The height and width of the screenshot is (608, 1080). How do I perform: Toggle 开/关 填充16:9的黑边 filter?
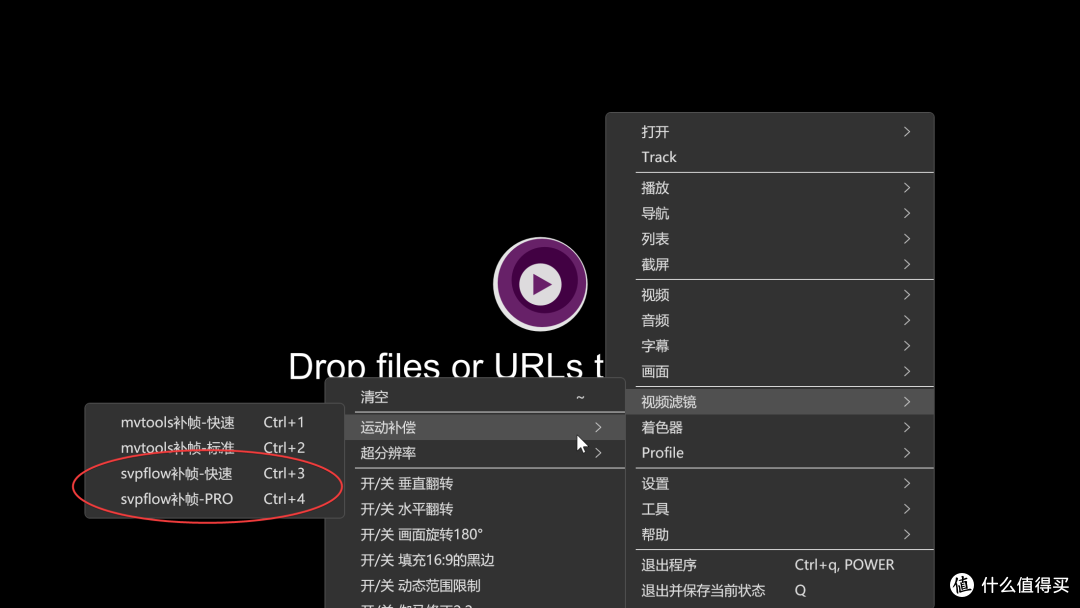[475, 560]
